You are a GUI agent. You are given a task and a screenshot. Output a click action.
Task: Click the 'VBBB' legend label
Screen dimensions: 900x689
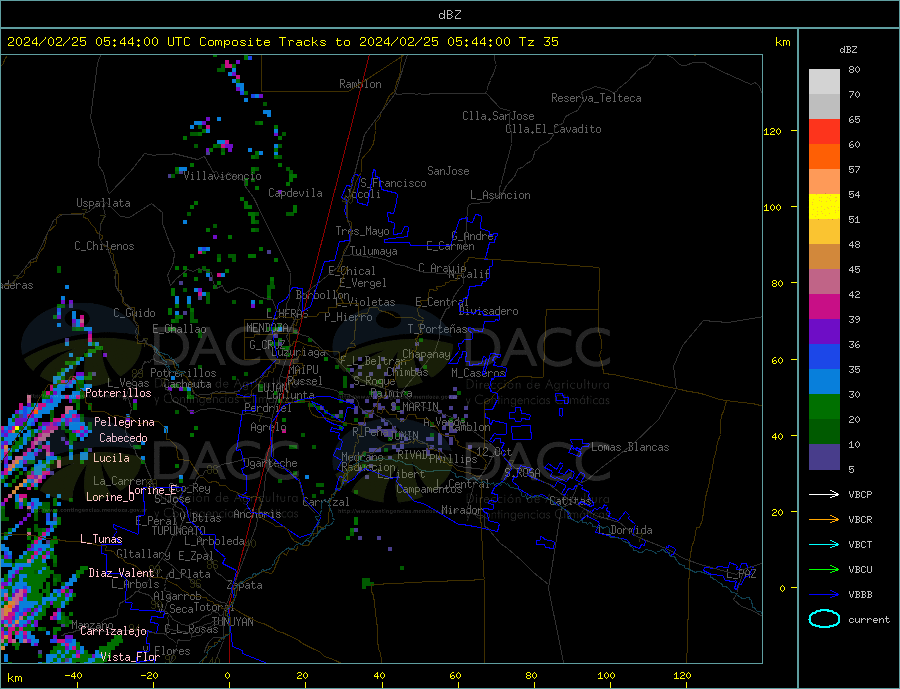click(x=860, y=594)
